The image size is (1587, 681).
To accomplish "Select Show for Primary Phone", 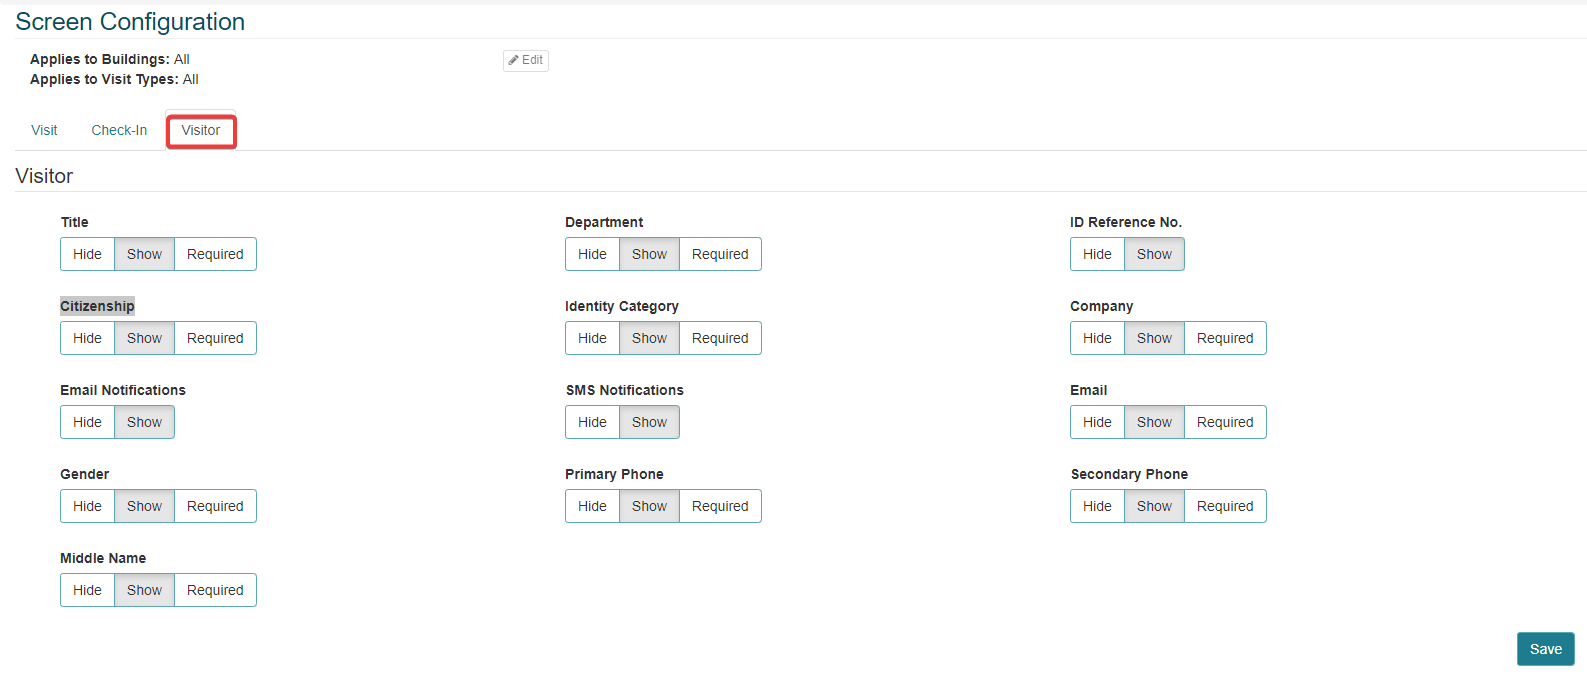I will (x=649, y=506).
